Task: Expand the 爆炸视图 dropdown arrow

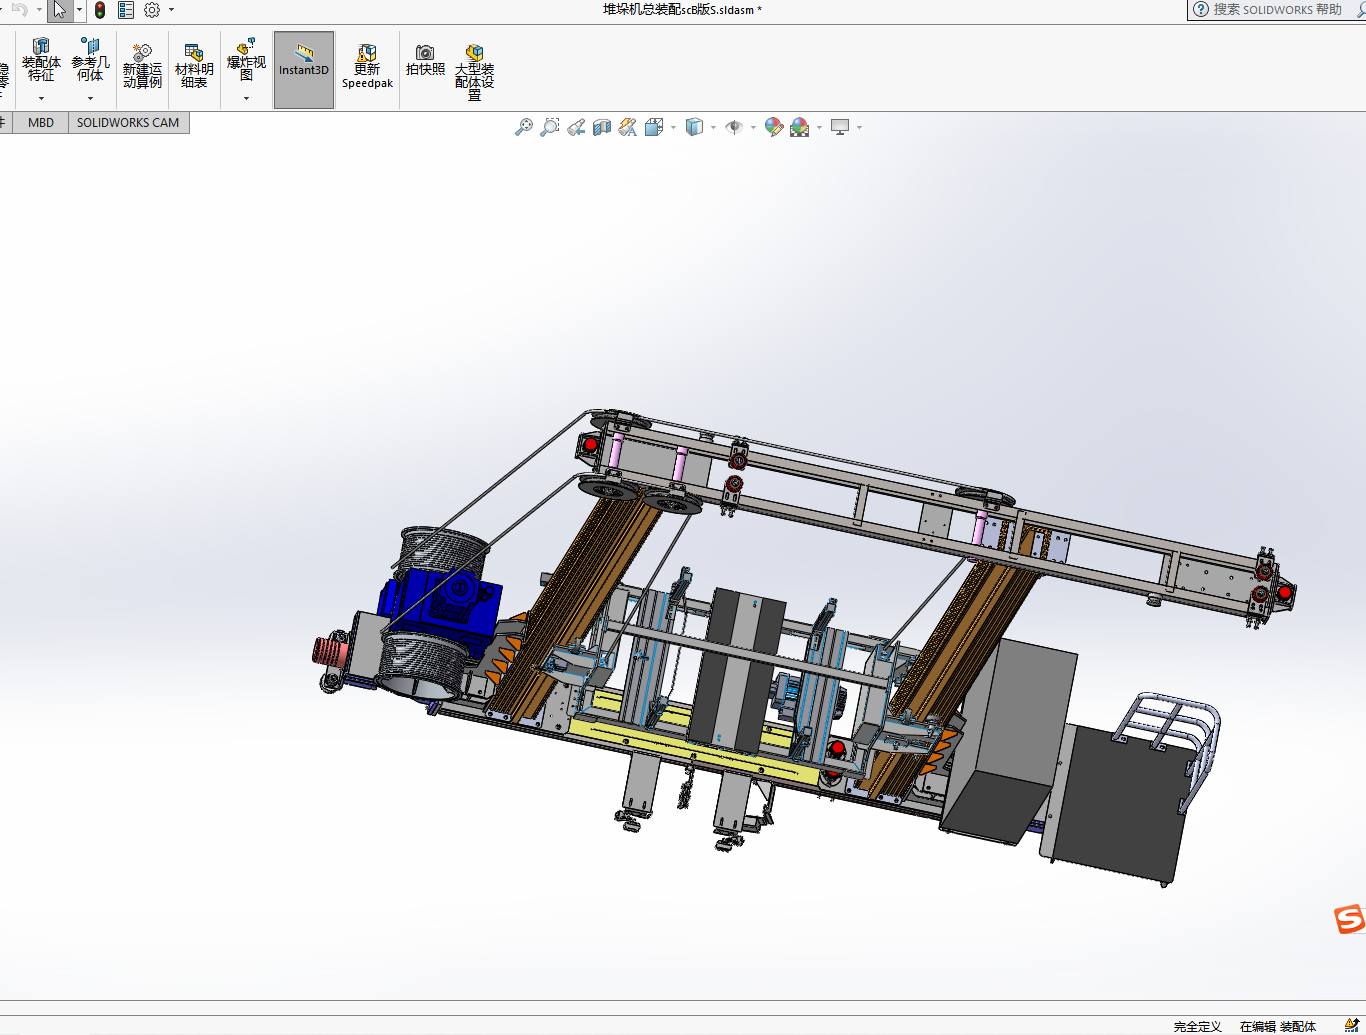Action: (246, 98)
